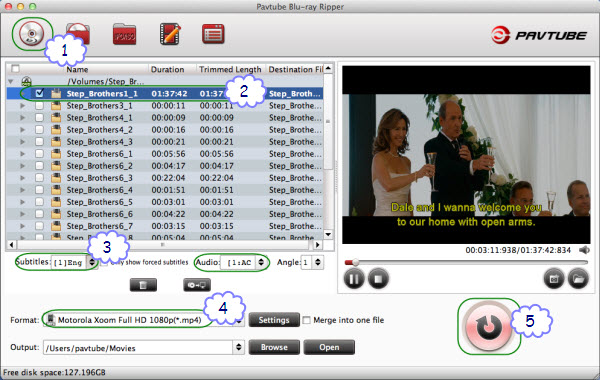
Task: Click folder icon of Step_Brothers4_2 row
Action: tap(56, 130)
